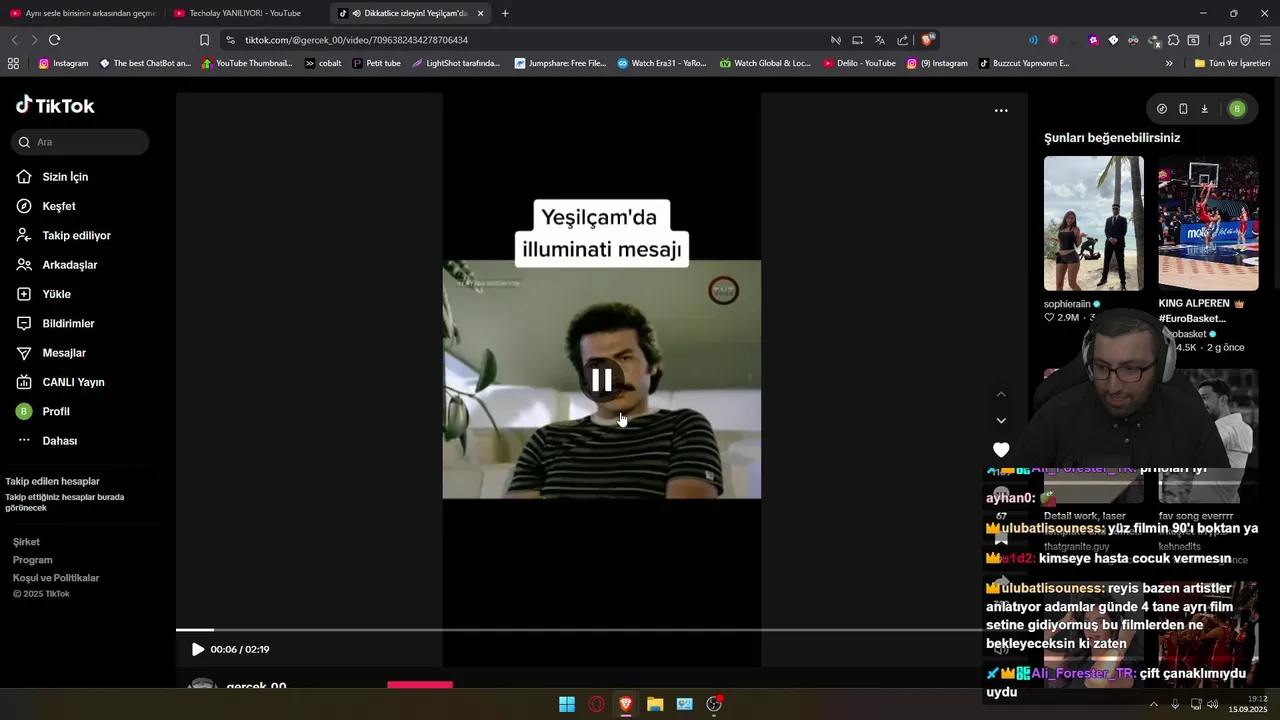This screenshot has width=1280, height=720.
Task: Open the Opera icon in taskbar
Action: pyautogui.click(x=597, y=704)
